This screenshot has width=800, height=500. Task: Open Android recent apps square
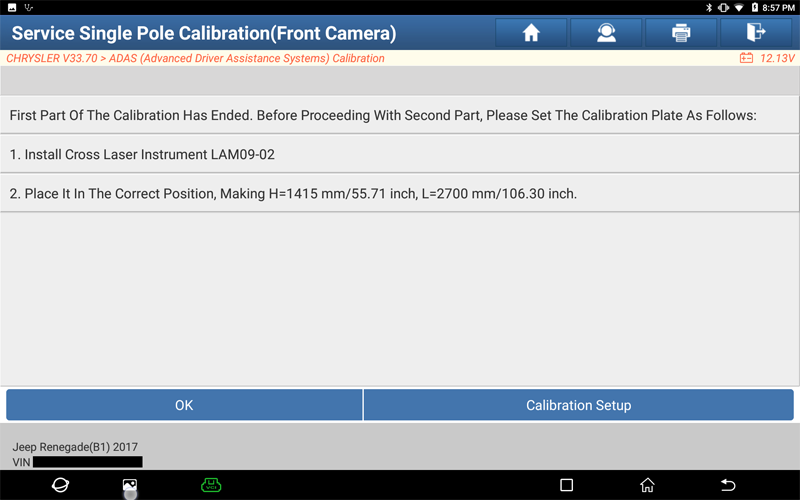tap(566, 485)
